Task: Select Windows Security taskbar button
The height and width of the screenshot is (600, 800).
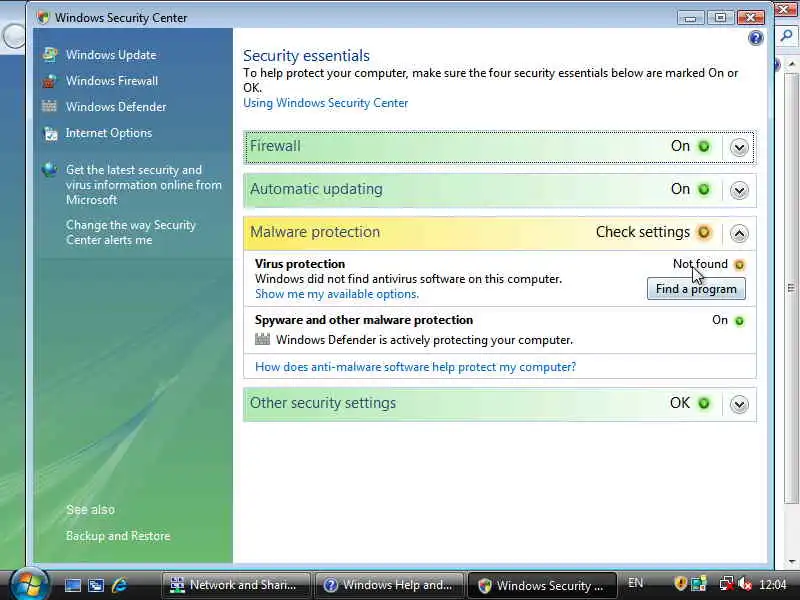Action: coord(542,585)
